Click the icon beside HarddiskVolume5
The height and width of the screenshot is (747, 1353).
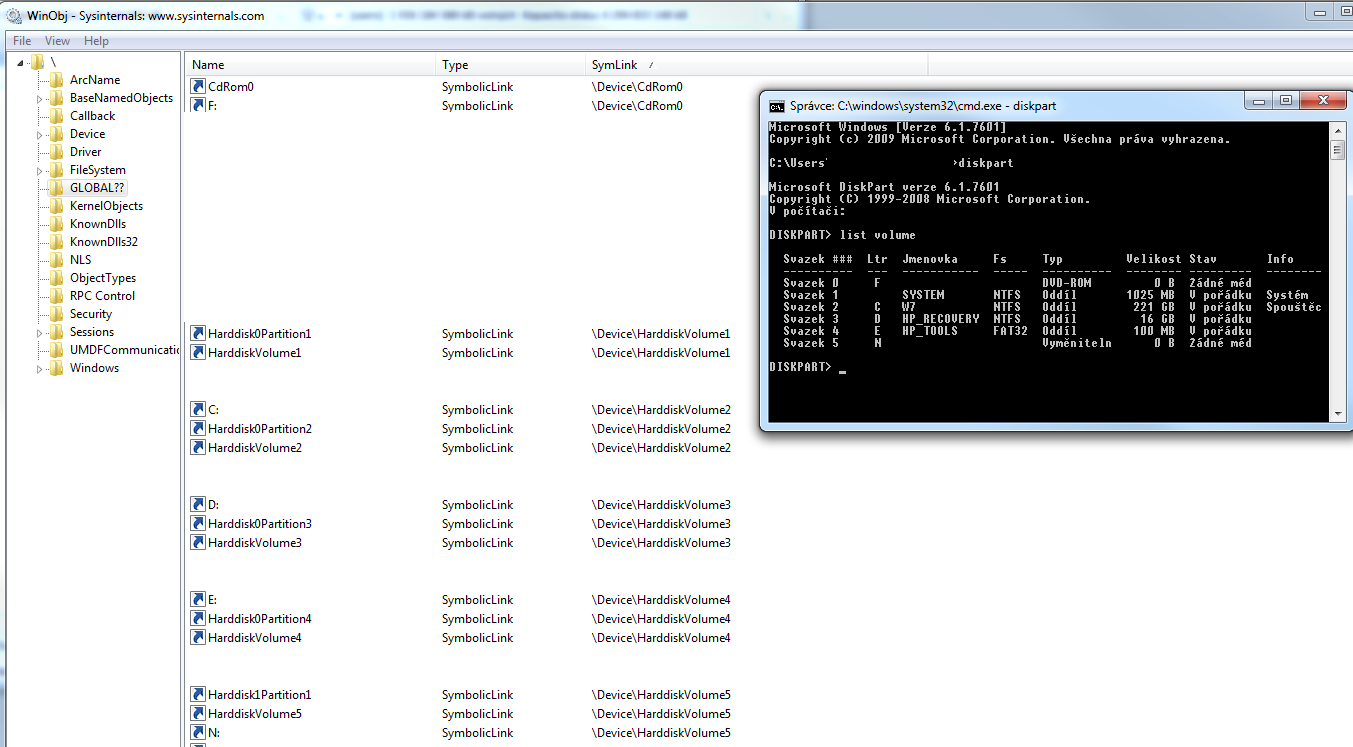(198, 714)
